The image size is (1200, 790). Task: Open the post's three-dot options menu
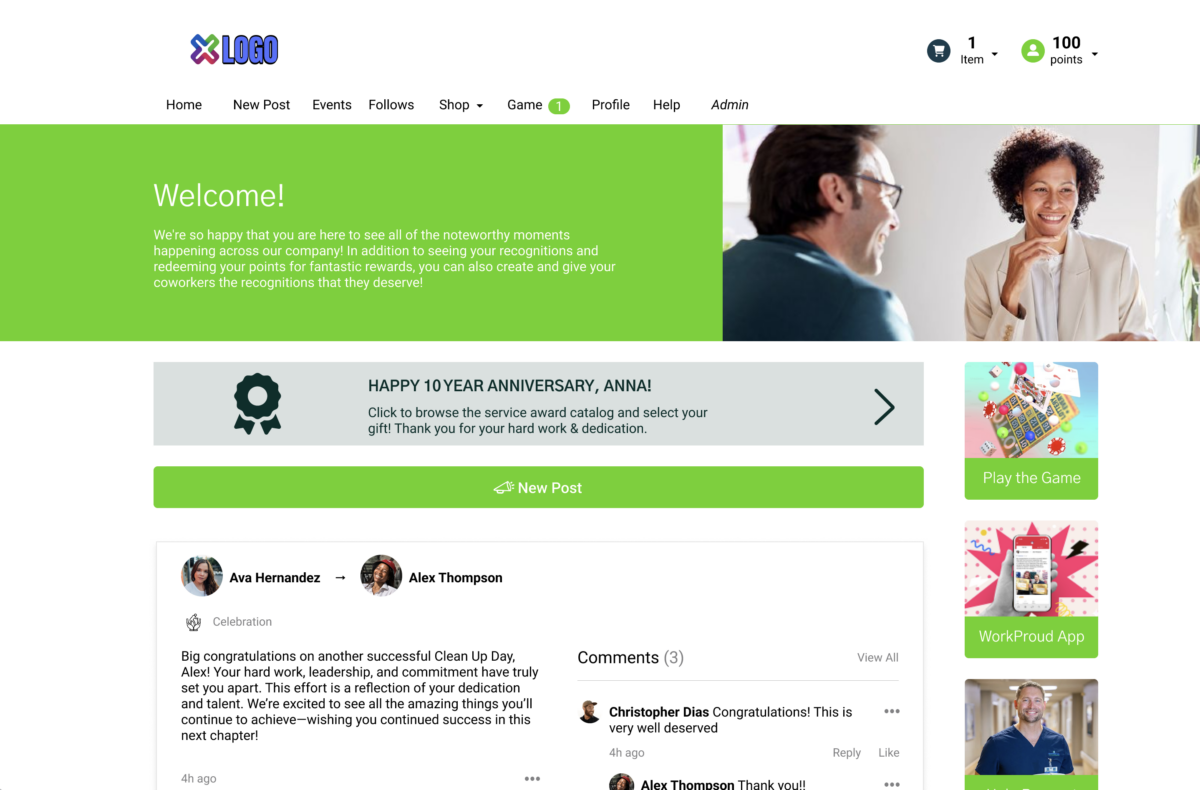(x=532, y=778)
